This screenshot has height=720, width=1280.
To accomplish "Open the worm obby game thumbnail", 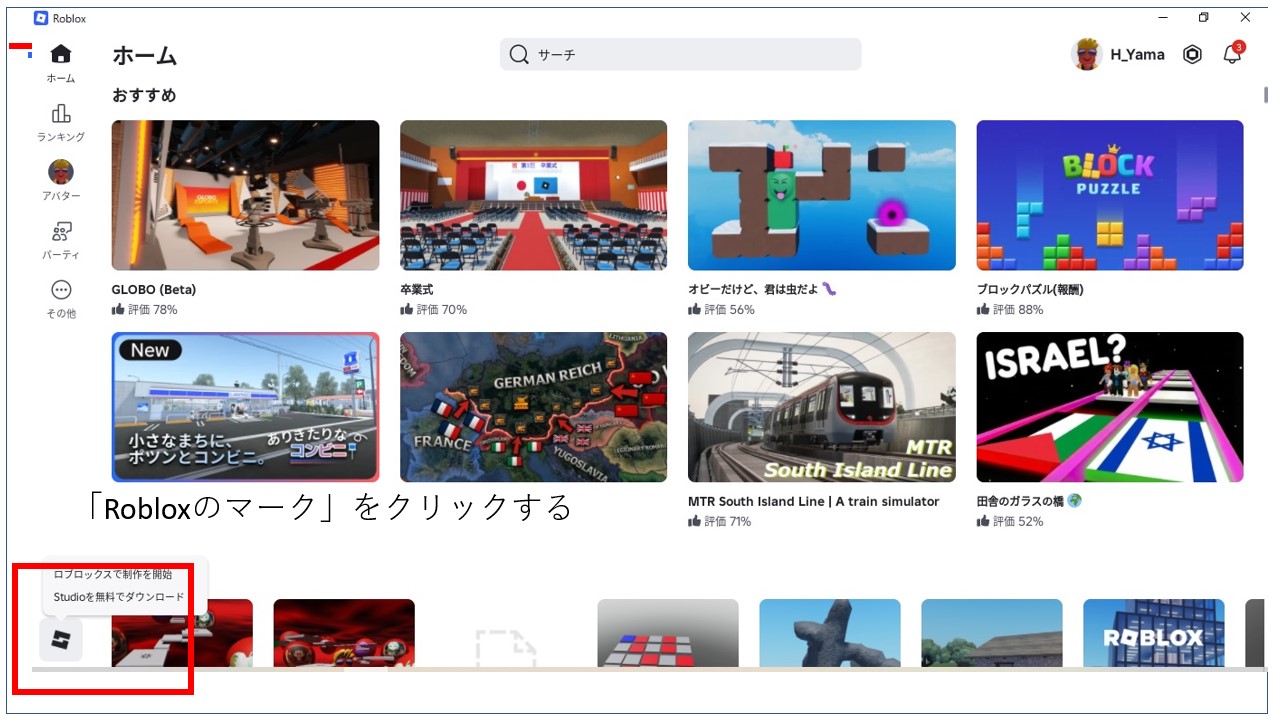I will pyautogui.click(x=822, y=196).
